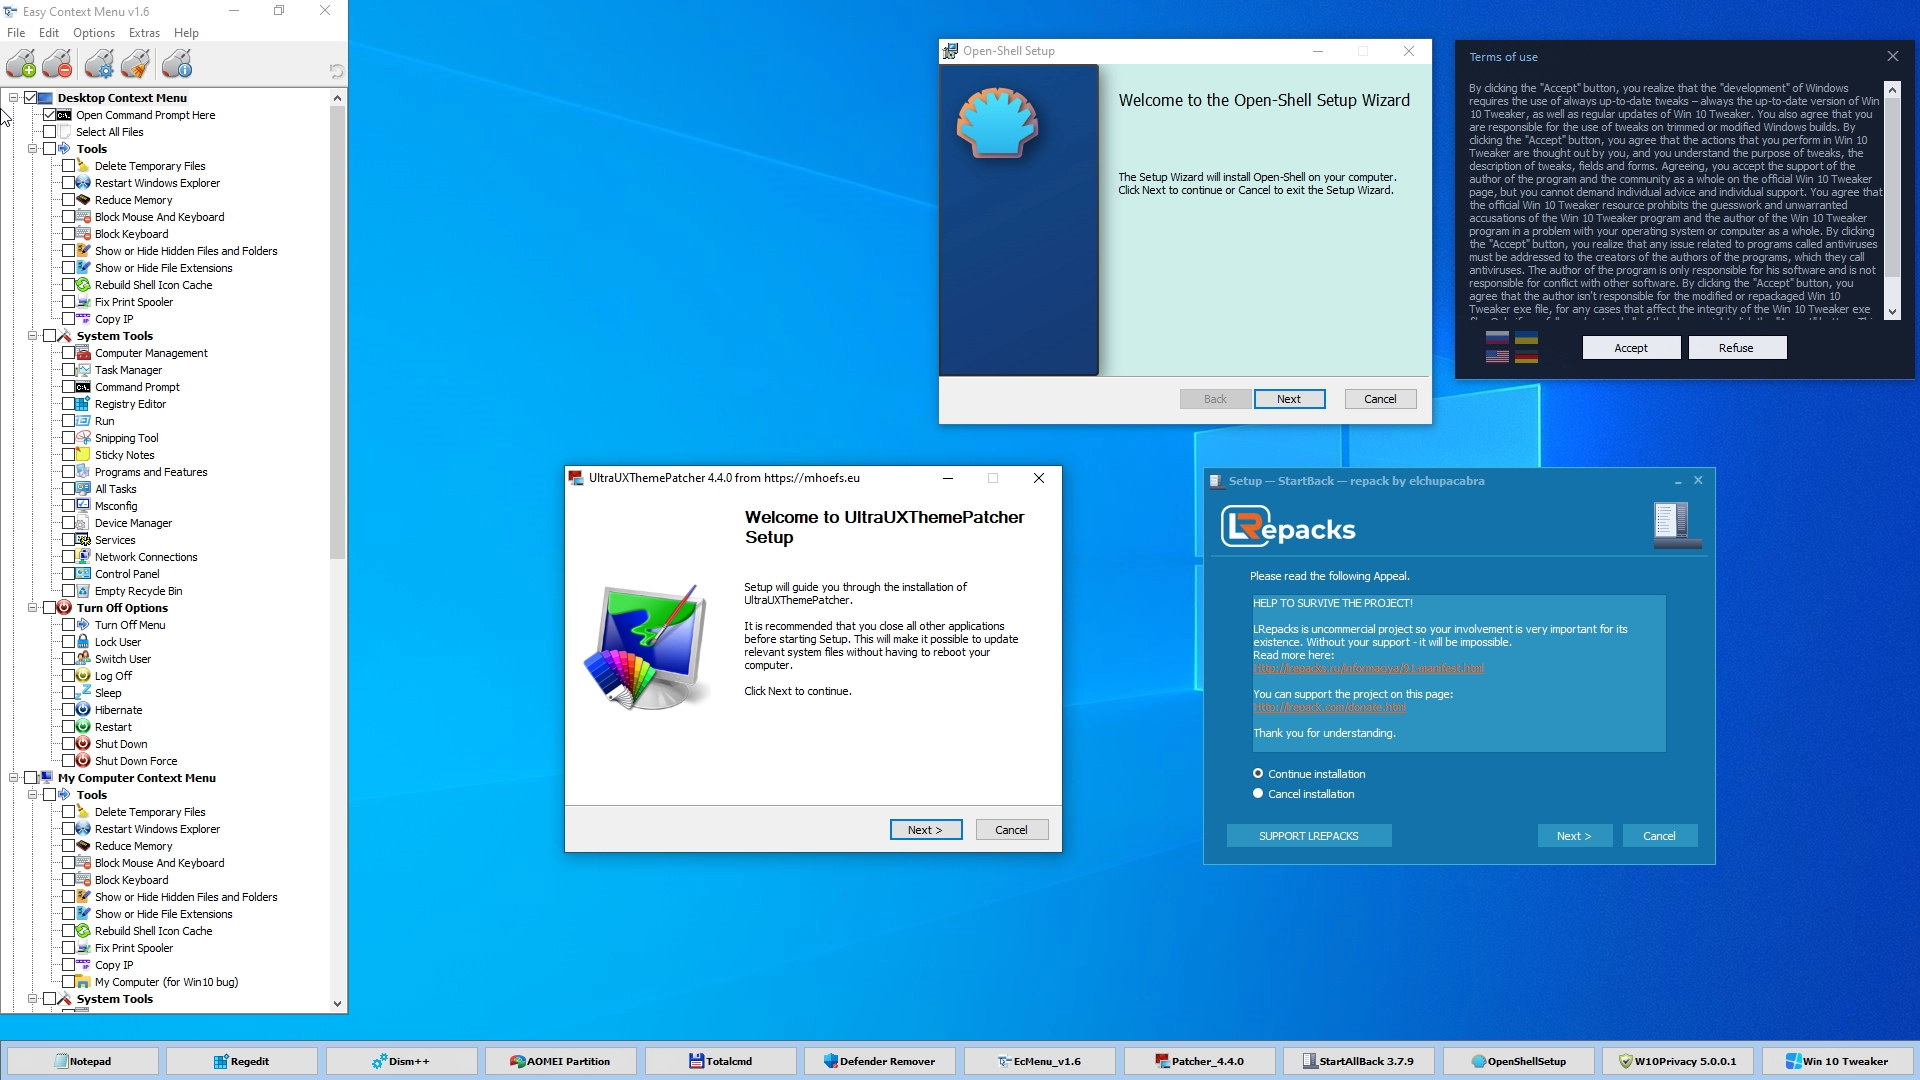Screen dimensions: 1920x1080
Task: Click Next in the Open-Shell Setup wizard
Action: click(1289, 399)
